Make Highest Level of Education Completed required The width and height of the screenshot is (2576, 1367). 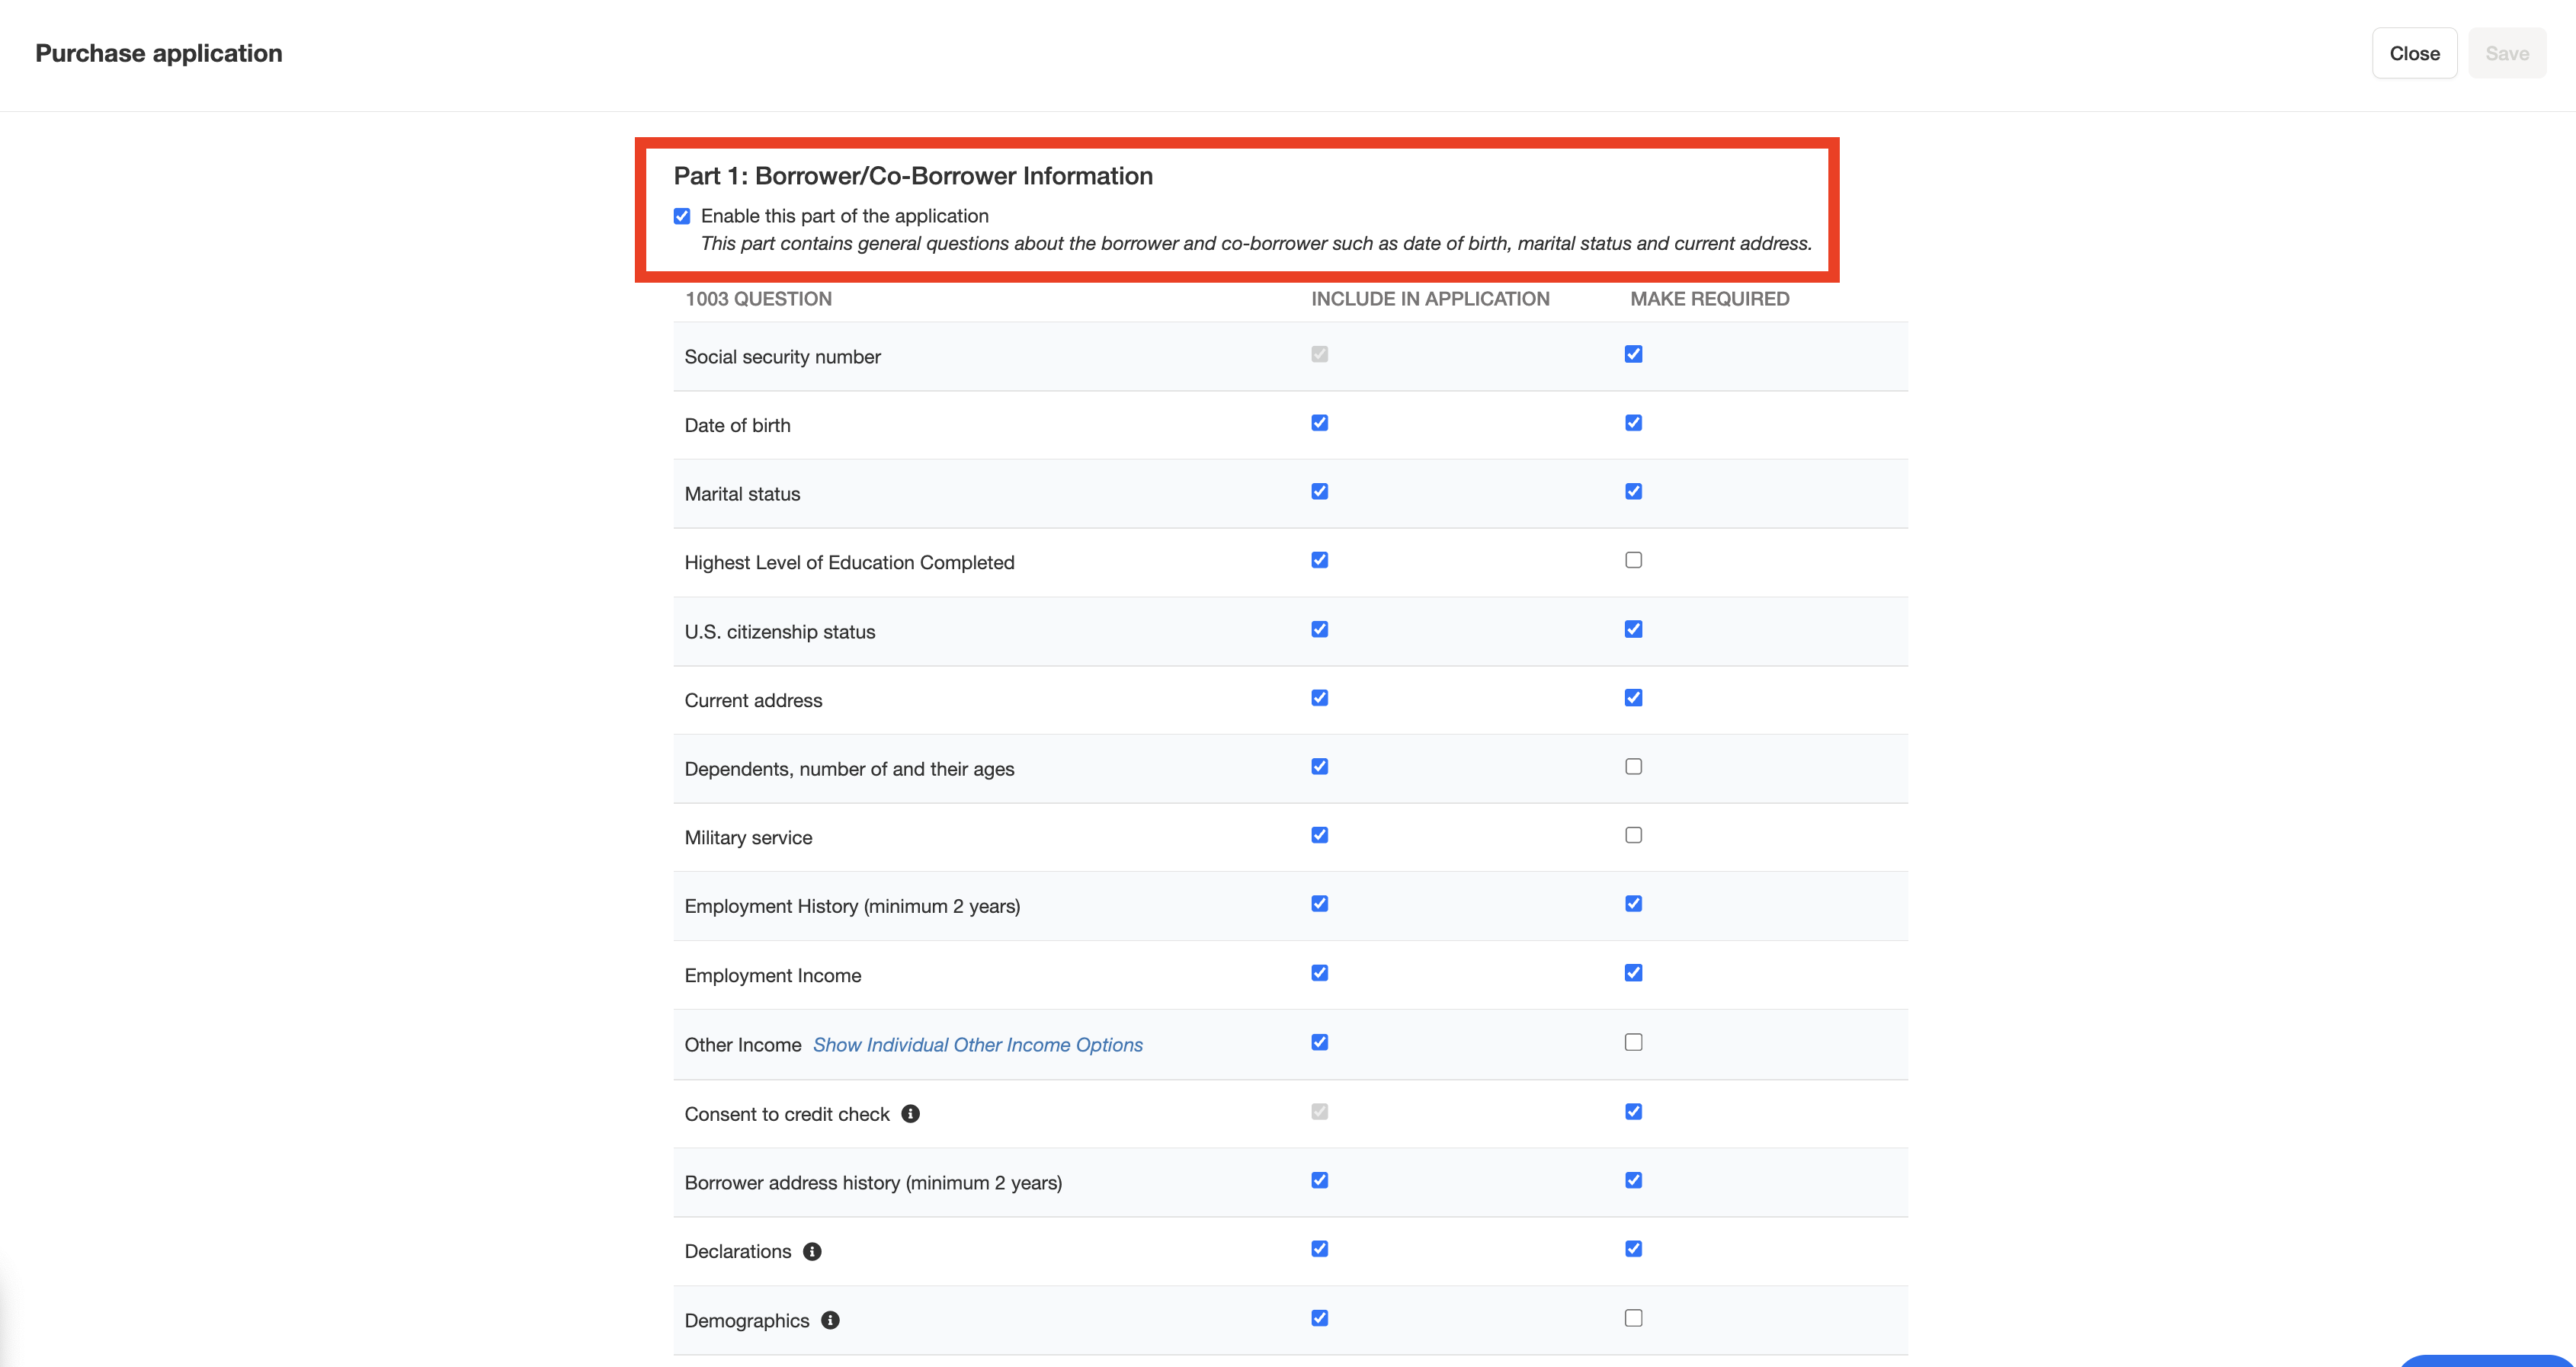point(1633,560)
